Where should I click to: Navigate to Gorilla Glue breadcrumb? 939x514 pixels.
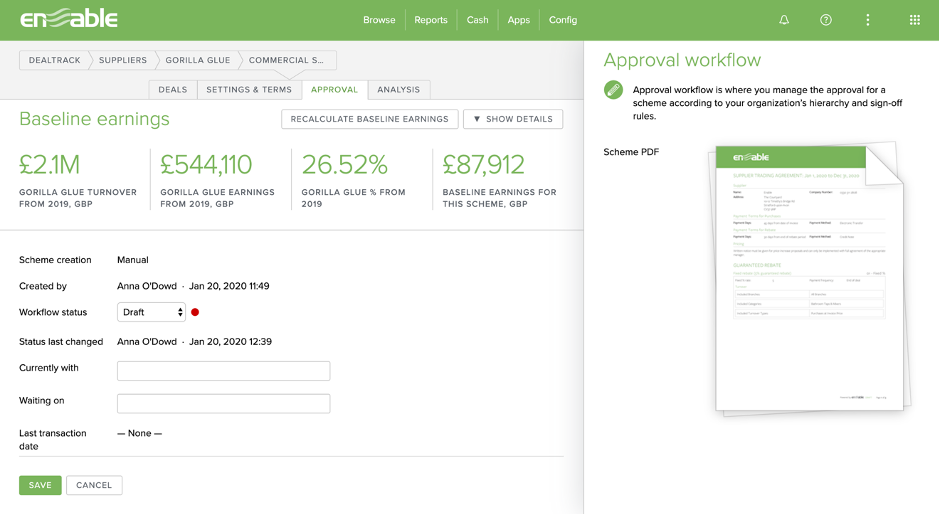coord(198,60)
